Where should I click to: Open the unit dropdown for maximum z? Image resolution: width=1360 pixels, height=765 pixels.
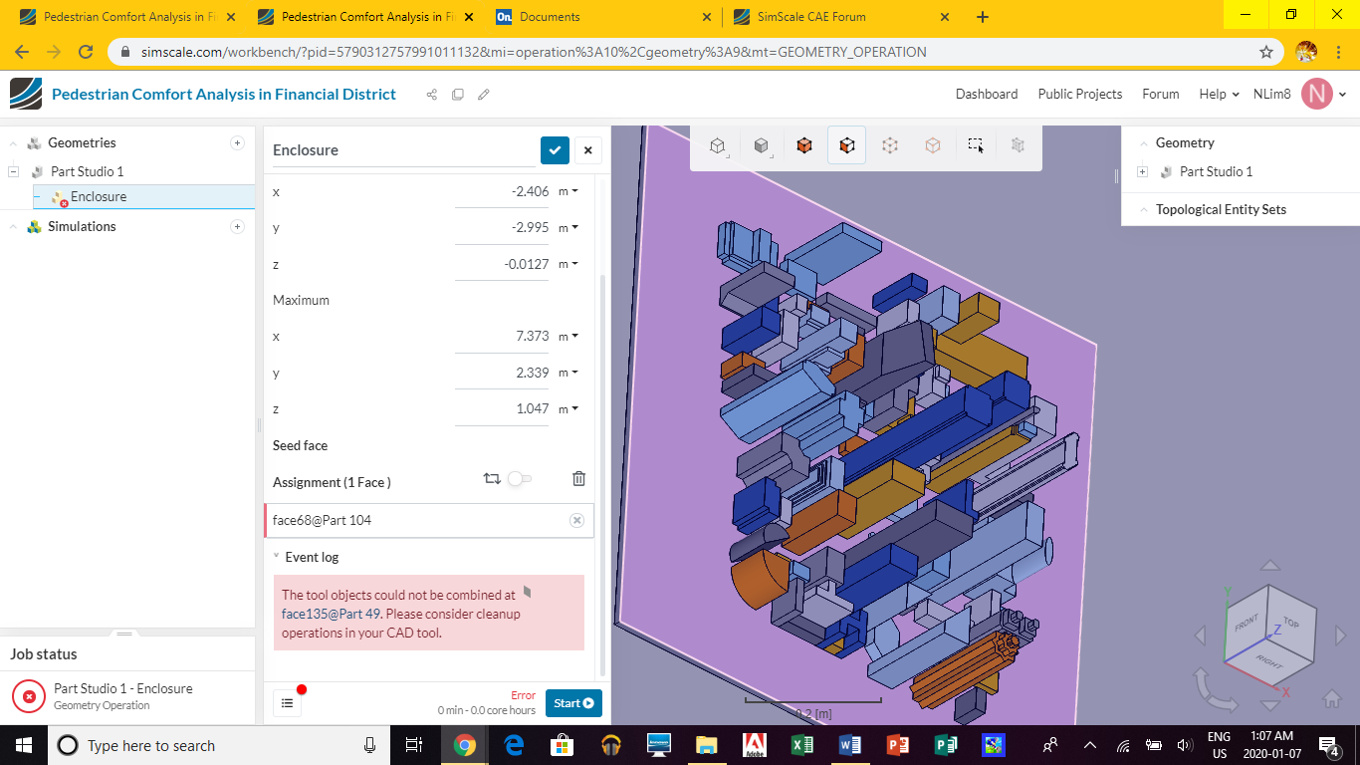click(x=569, y=409)
